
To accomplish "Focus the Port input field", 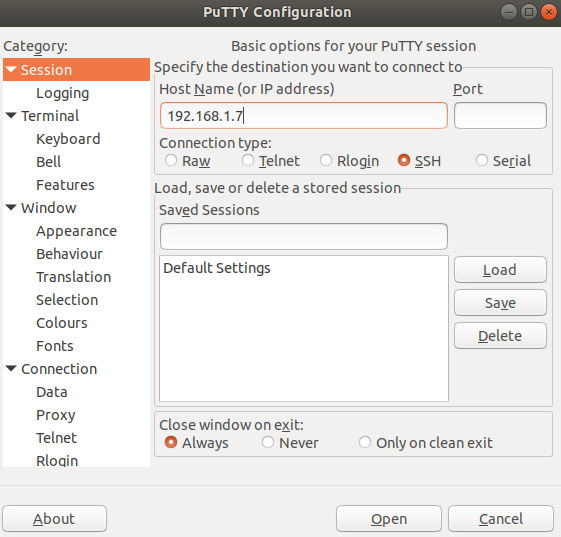I will pos(500,116).
